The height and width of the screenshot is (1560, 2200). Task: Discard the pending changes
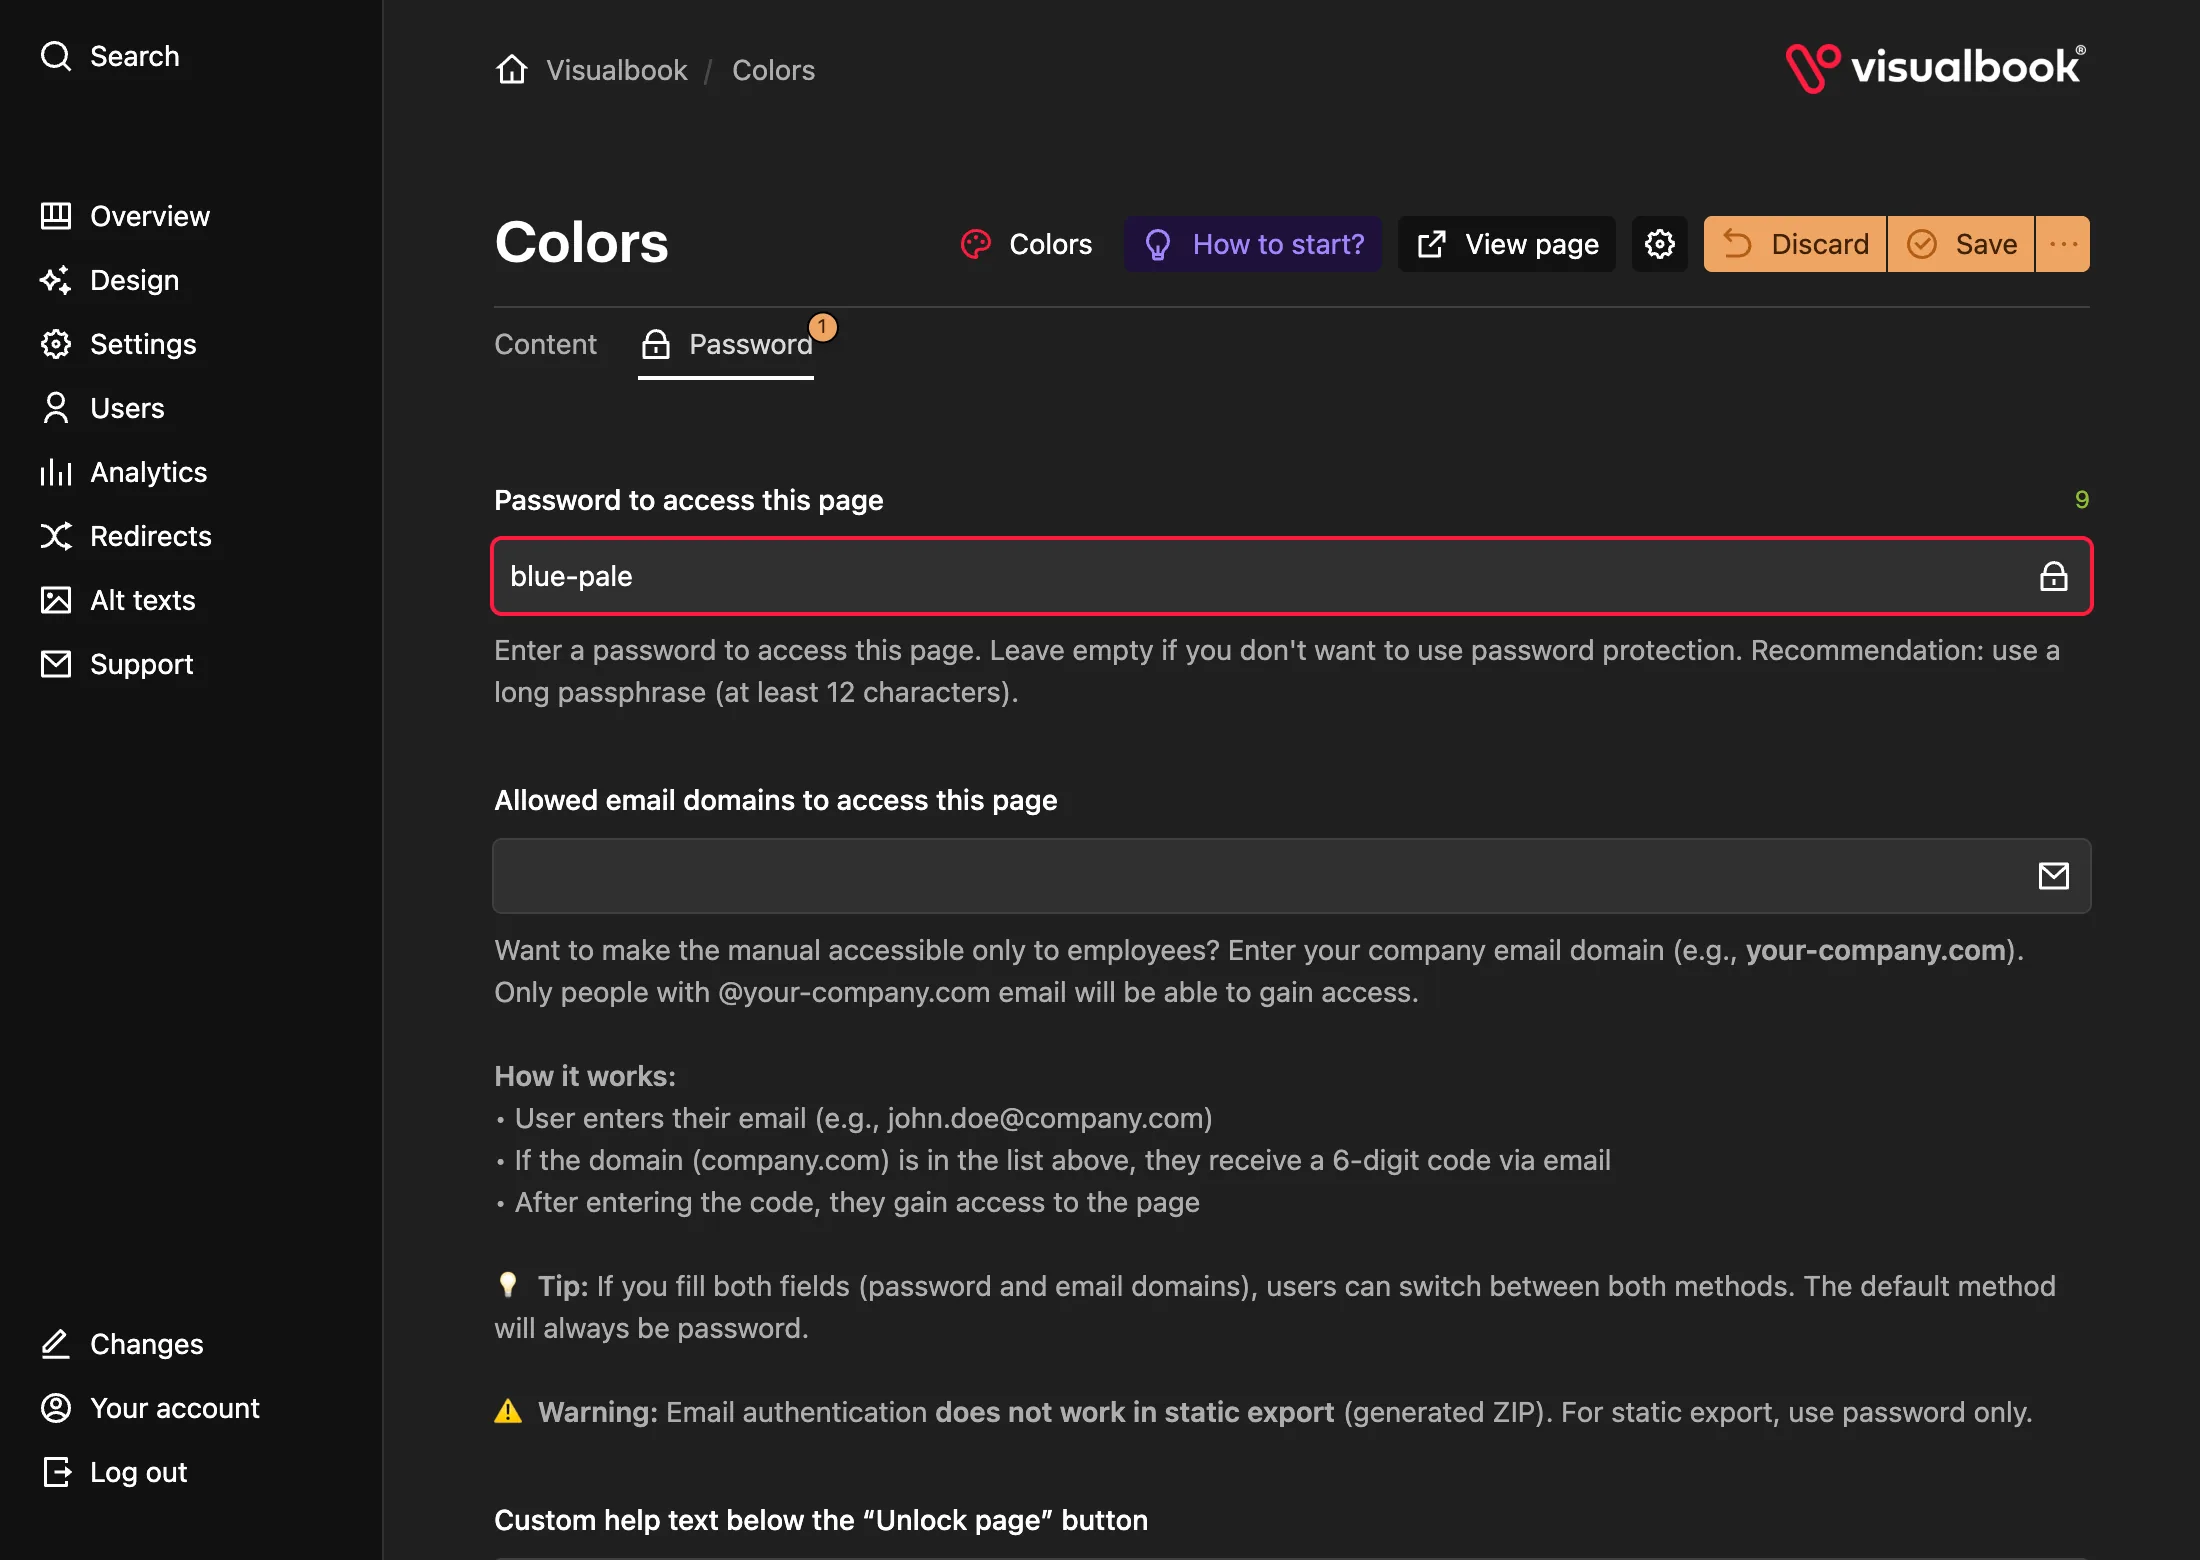coord(1795,244)
